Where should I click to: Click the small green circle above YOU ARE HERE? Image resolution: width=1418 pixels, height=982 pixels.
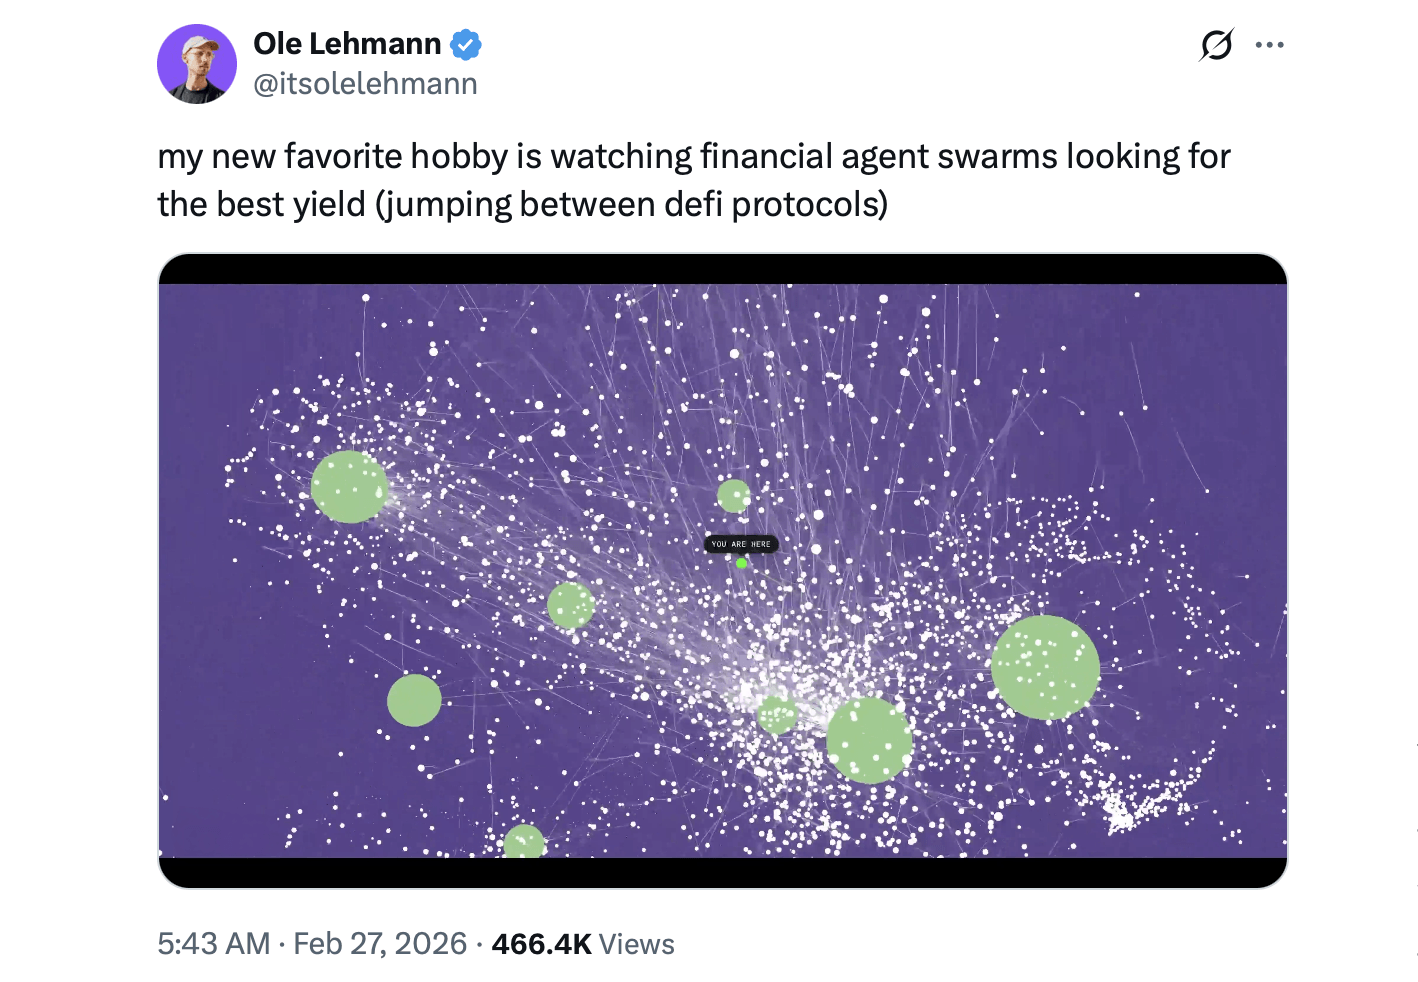[x=733, y=495]
